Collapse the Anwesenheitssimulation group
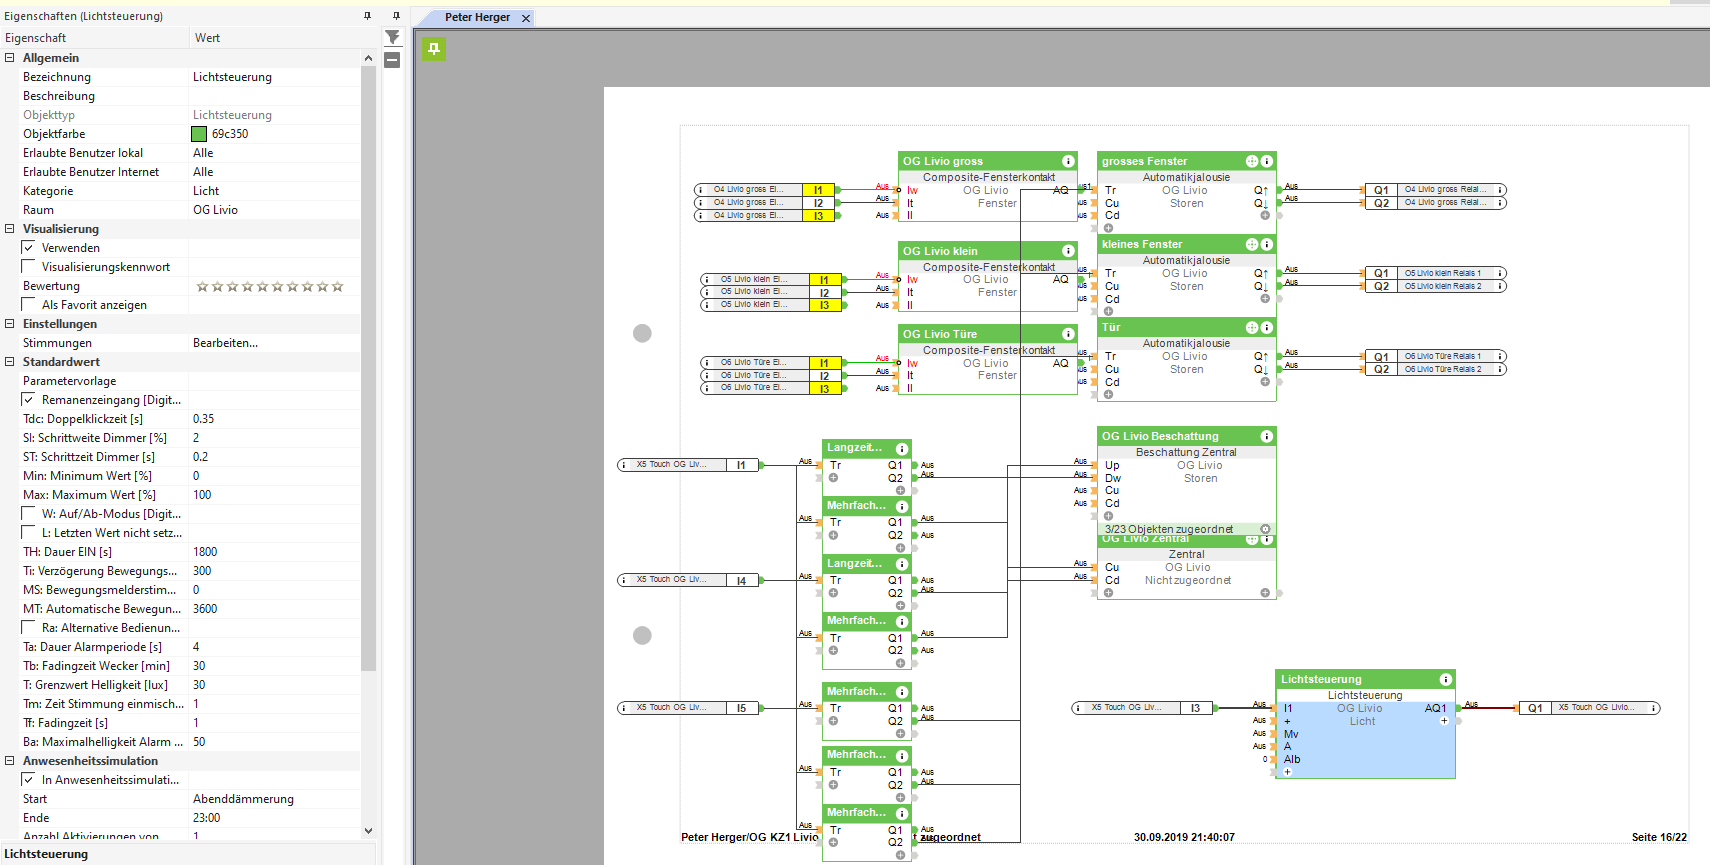Viewport: 1710px width, 865px height. pos(10,761)
